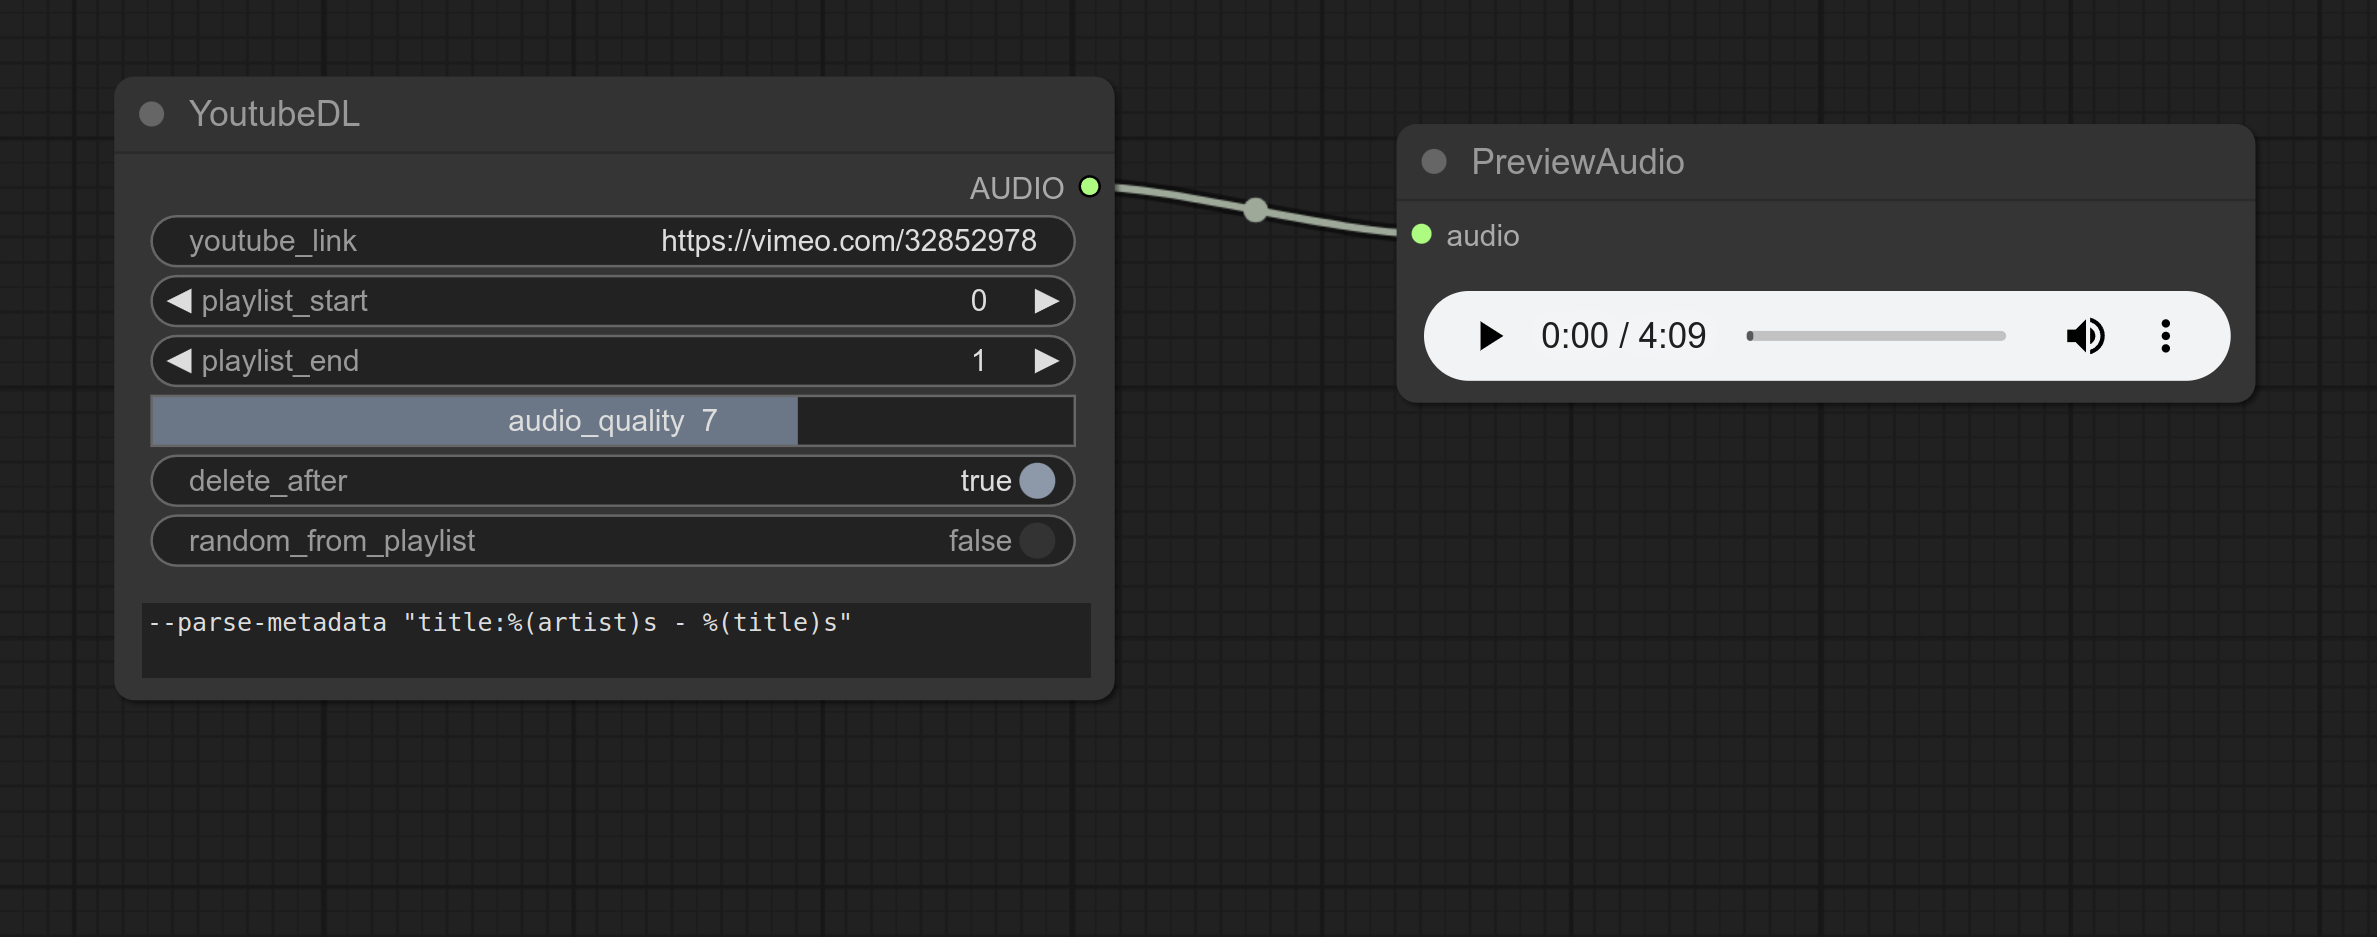Click the audio_quality slider bar
The height and width of the screenshot is (937, 2377).
click(612, 421)
